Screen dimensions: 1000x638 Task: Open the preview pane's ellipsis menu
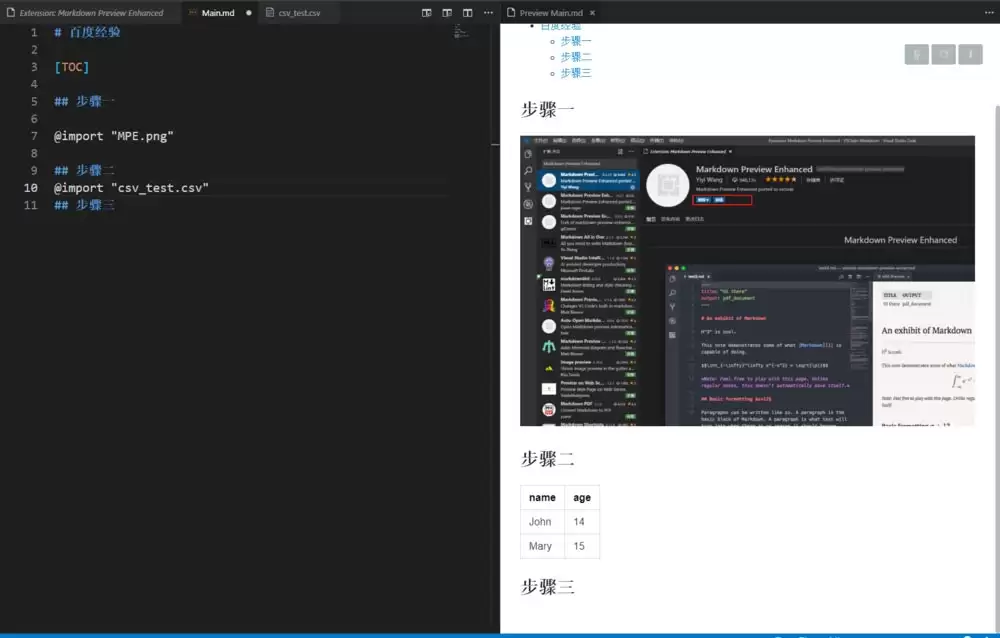(x=988, y=13)
